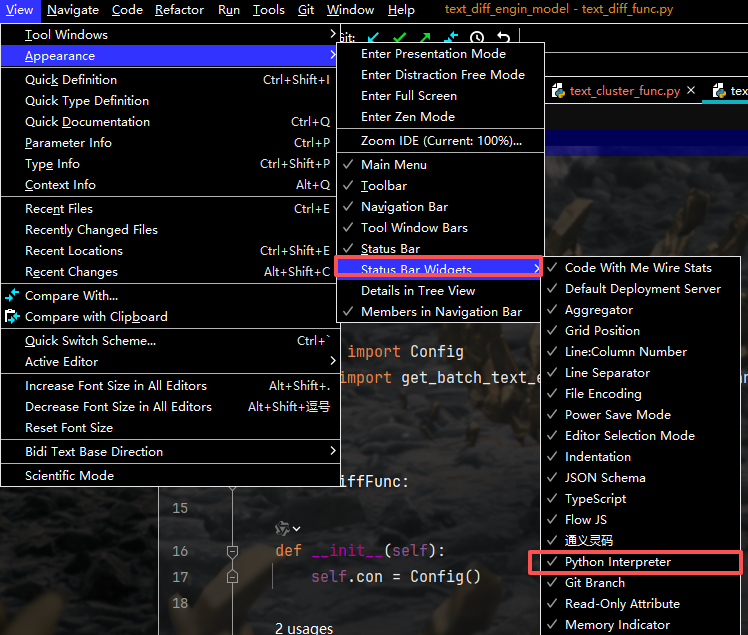Toggle the Code With Me Wire Stats widget

click(x=641, y=268)
